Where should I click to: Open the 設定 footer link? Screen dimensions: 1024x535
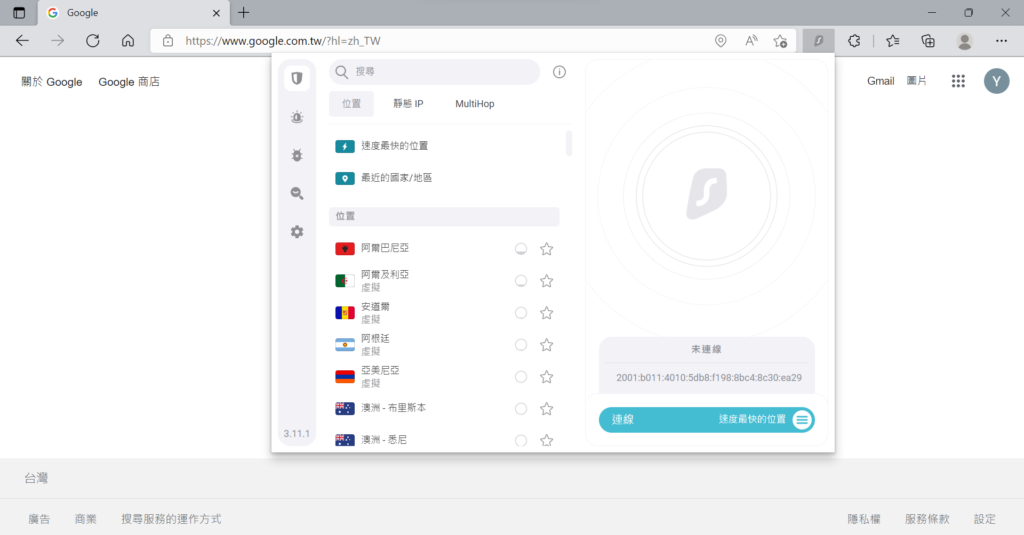pos(985,519)
